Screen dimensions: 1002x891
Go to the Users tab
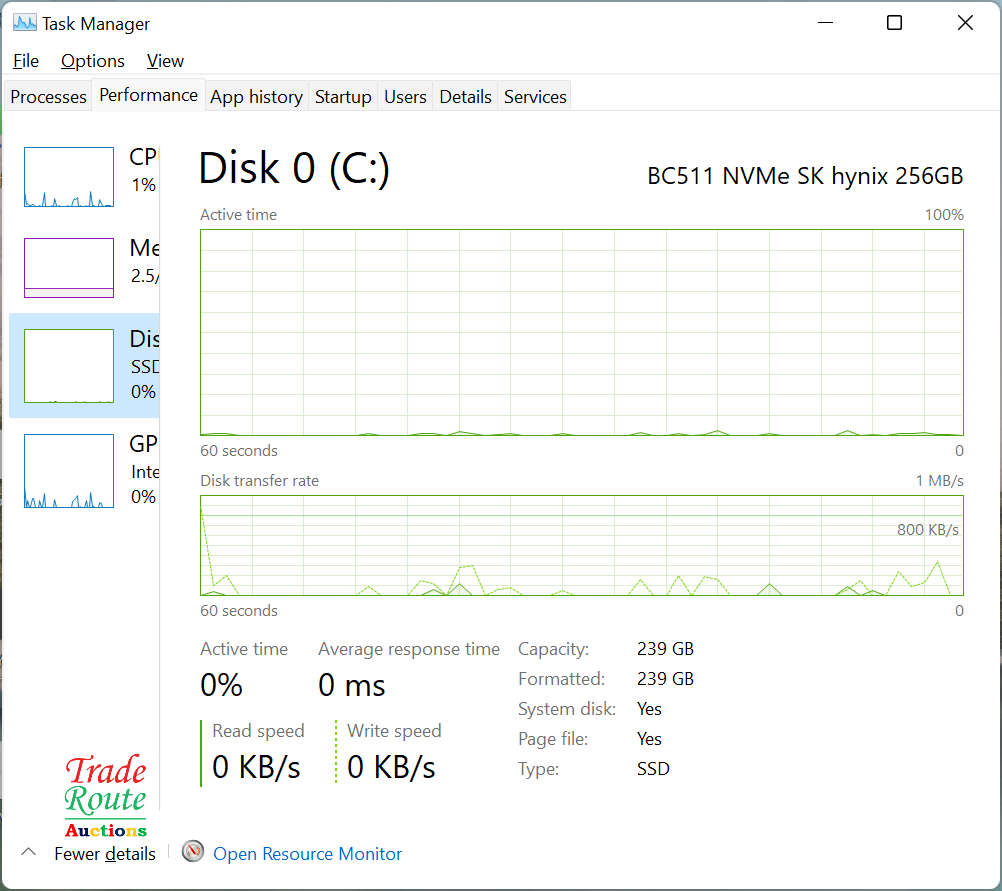click(405, 97)
